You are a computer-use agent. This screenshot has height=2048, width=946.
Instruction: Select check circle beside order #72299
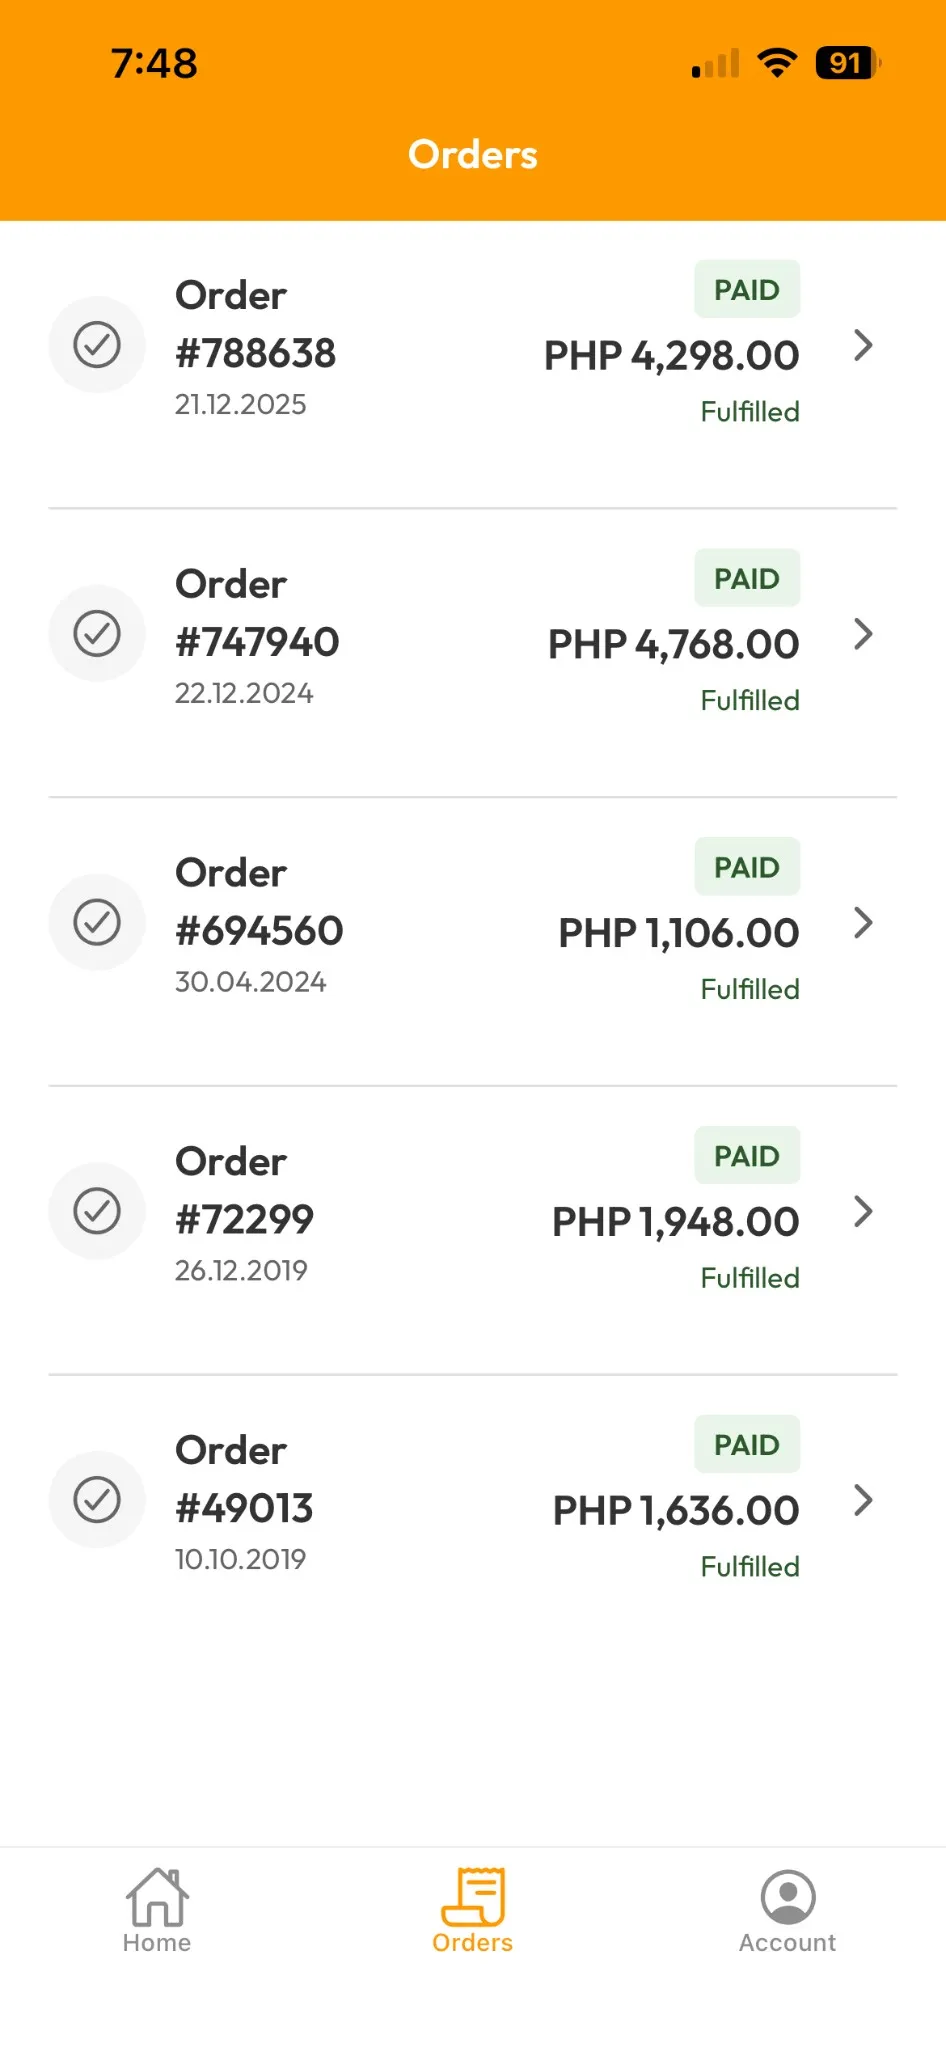pos(97,1211)
